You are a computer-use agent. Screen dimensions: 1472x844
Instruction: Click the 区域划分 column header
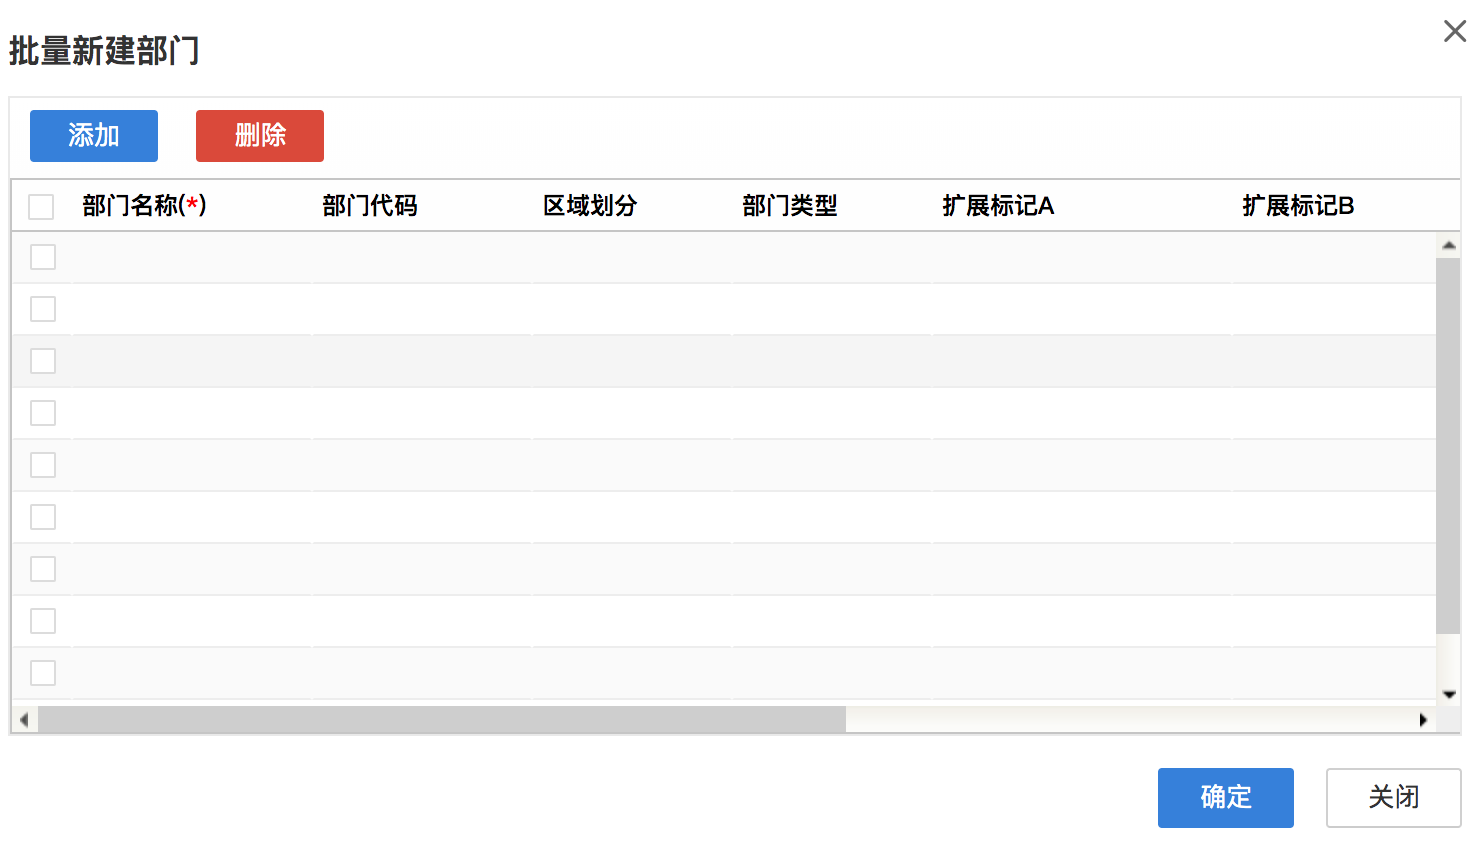point(590,206)
